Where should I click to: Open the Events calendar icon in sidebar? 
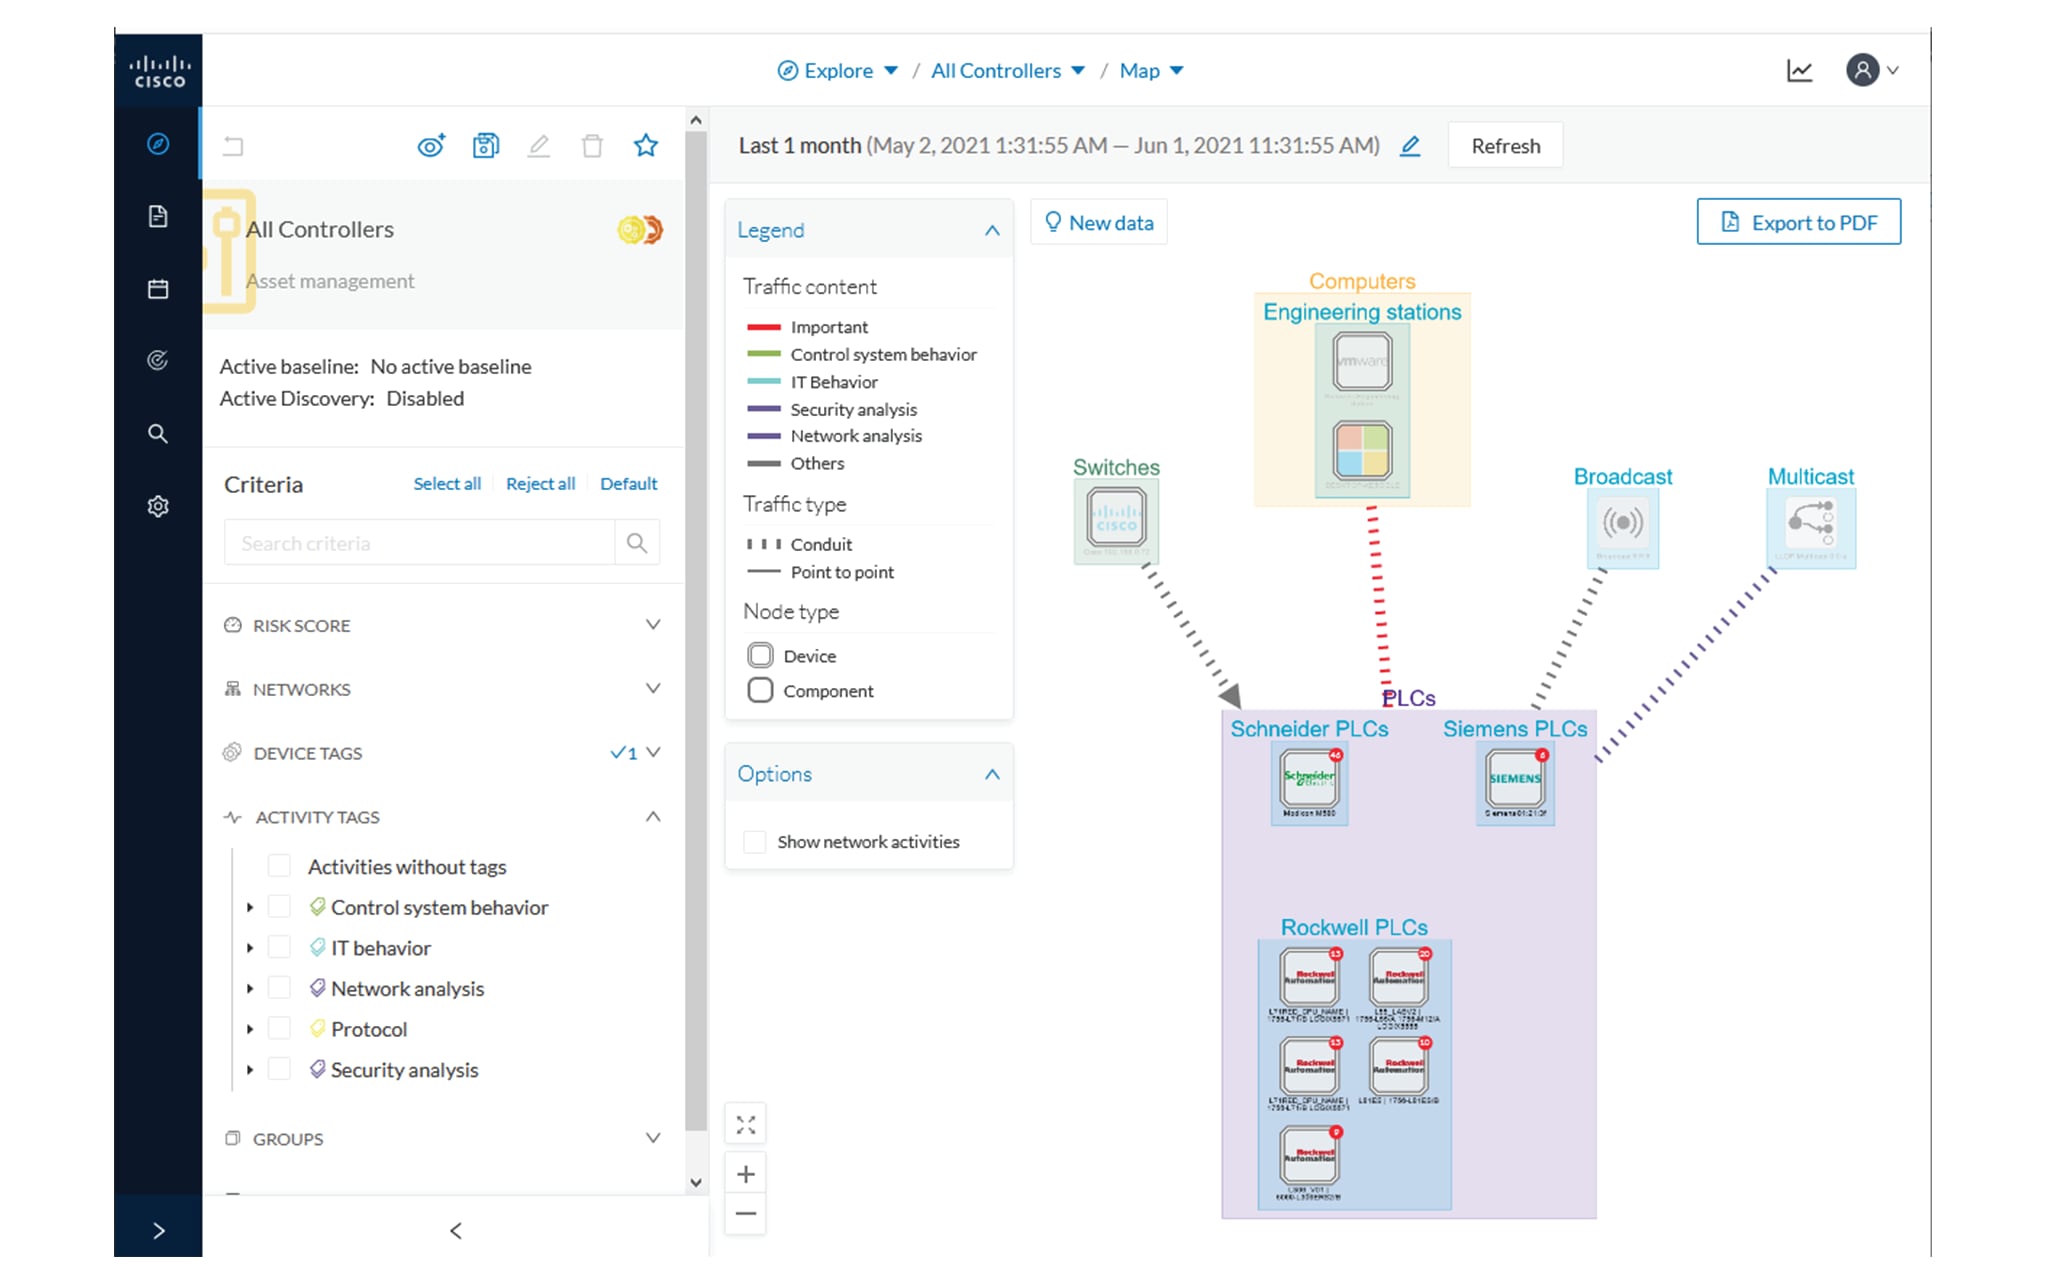click(158, 289)
